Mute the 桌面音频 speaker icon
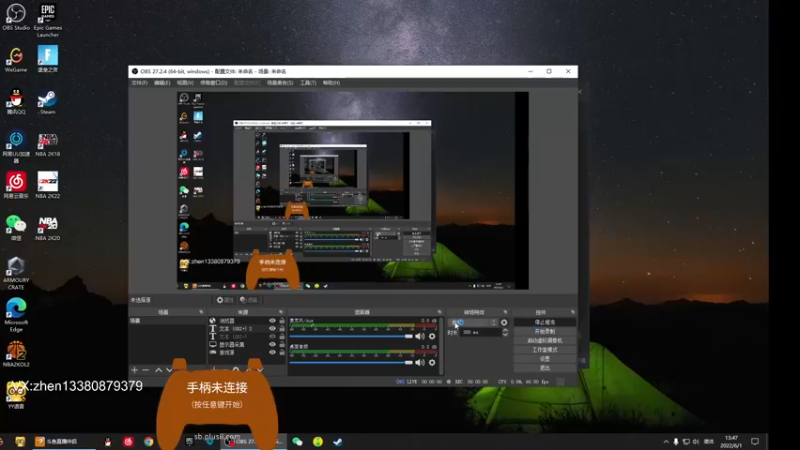The height and width of the screenshot is (450, 800). point(419,362)
